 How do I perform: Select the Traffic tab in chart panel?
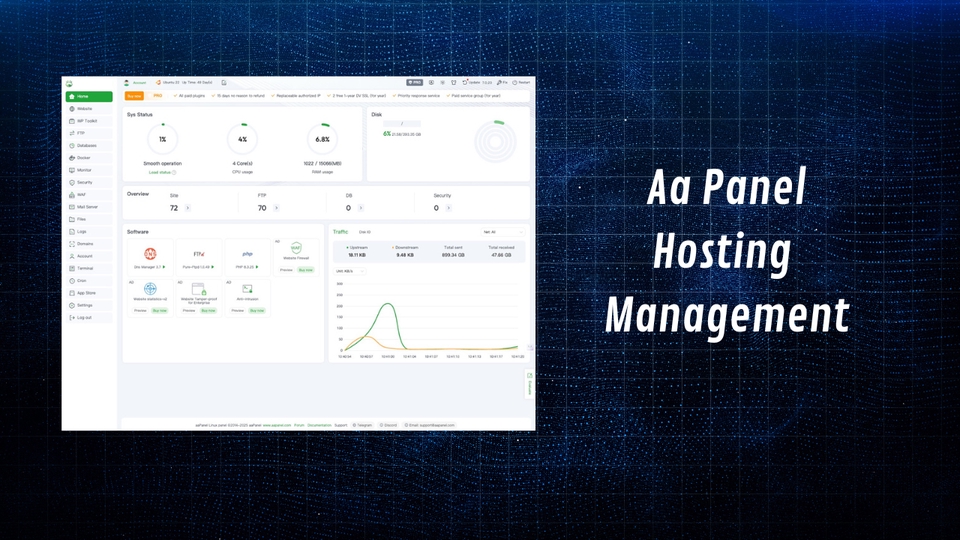(x=341, y=232)
